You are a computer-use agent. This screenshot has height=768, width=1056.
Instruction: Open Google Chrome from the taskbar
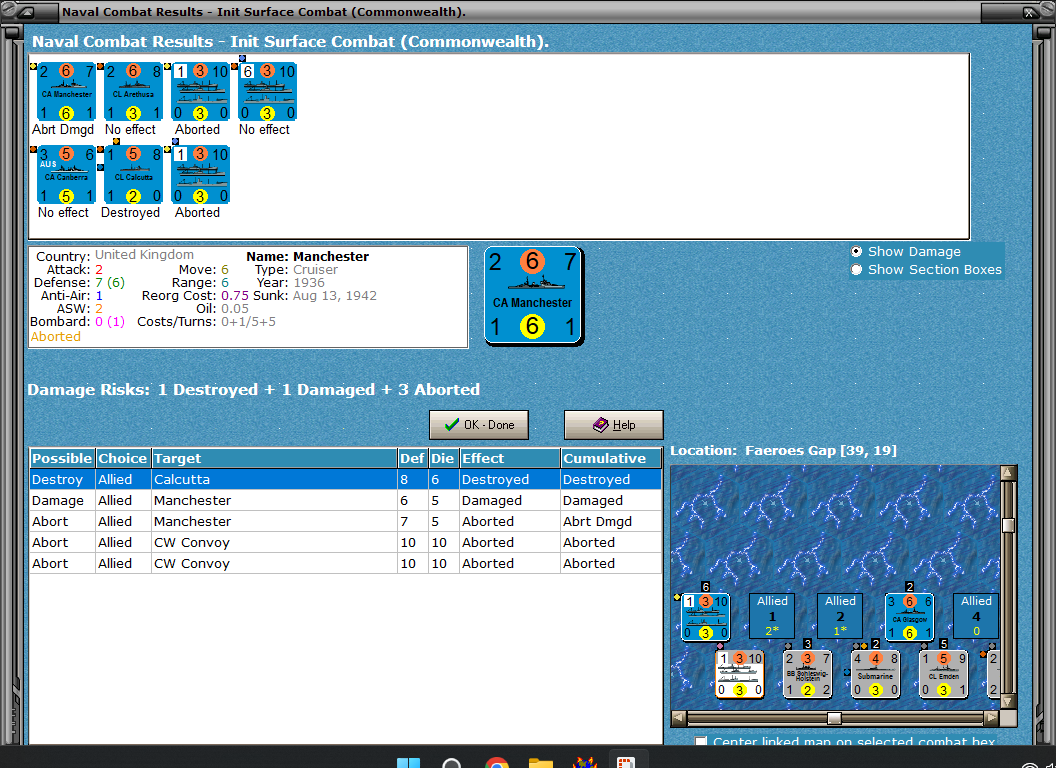[496, 762]
